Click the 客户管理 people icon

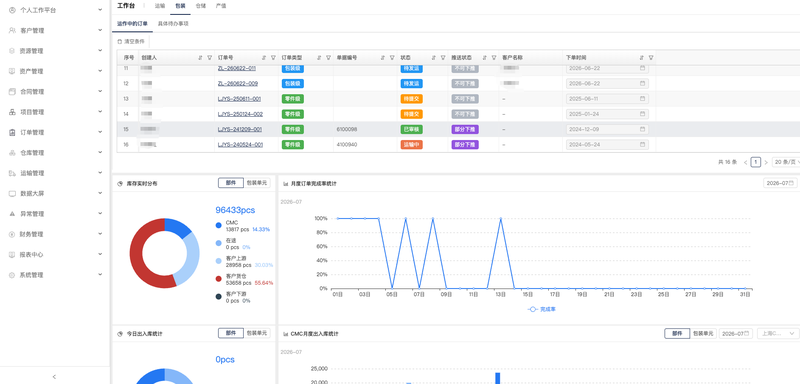point(12,30)
